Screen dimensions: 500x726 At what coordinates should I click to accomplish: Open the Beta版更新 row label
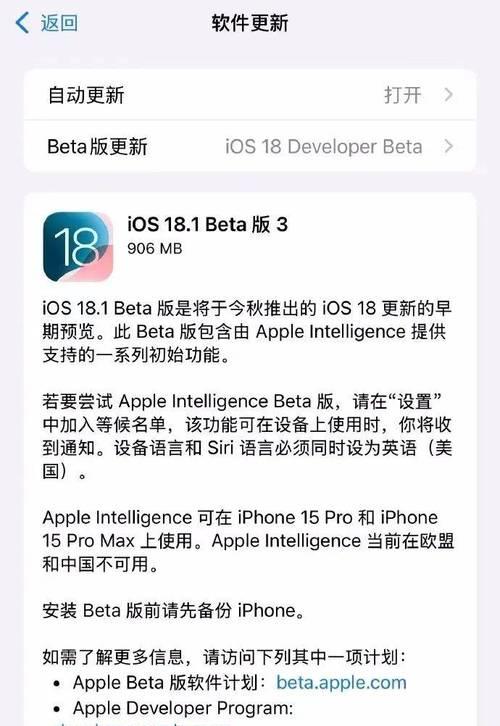click(97, 147)
